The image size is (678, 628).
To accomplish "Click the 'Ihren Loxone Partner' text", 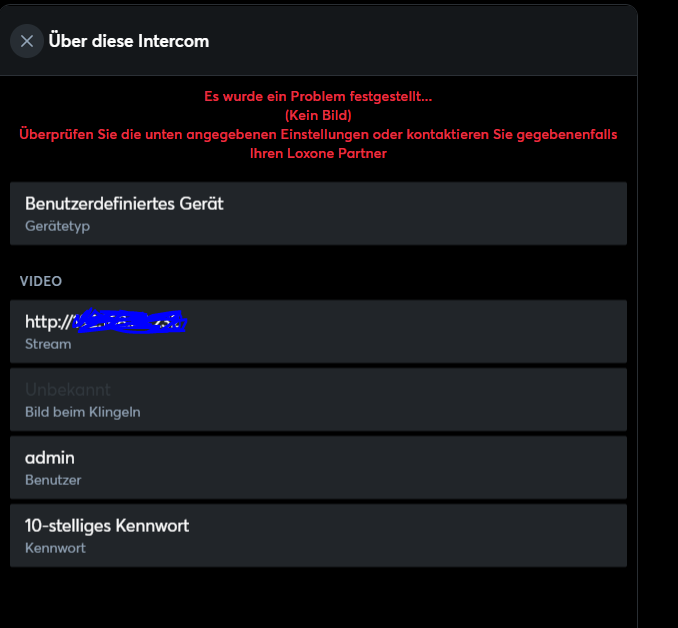I will click(x=318, y=153).
